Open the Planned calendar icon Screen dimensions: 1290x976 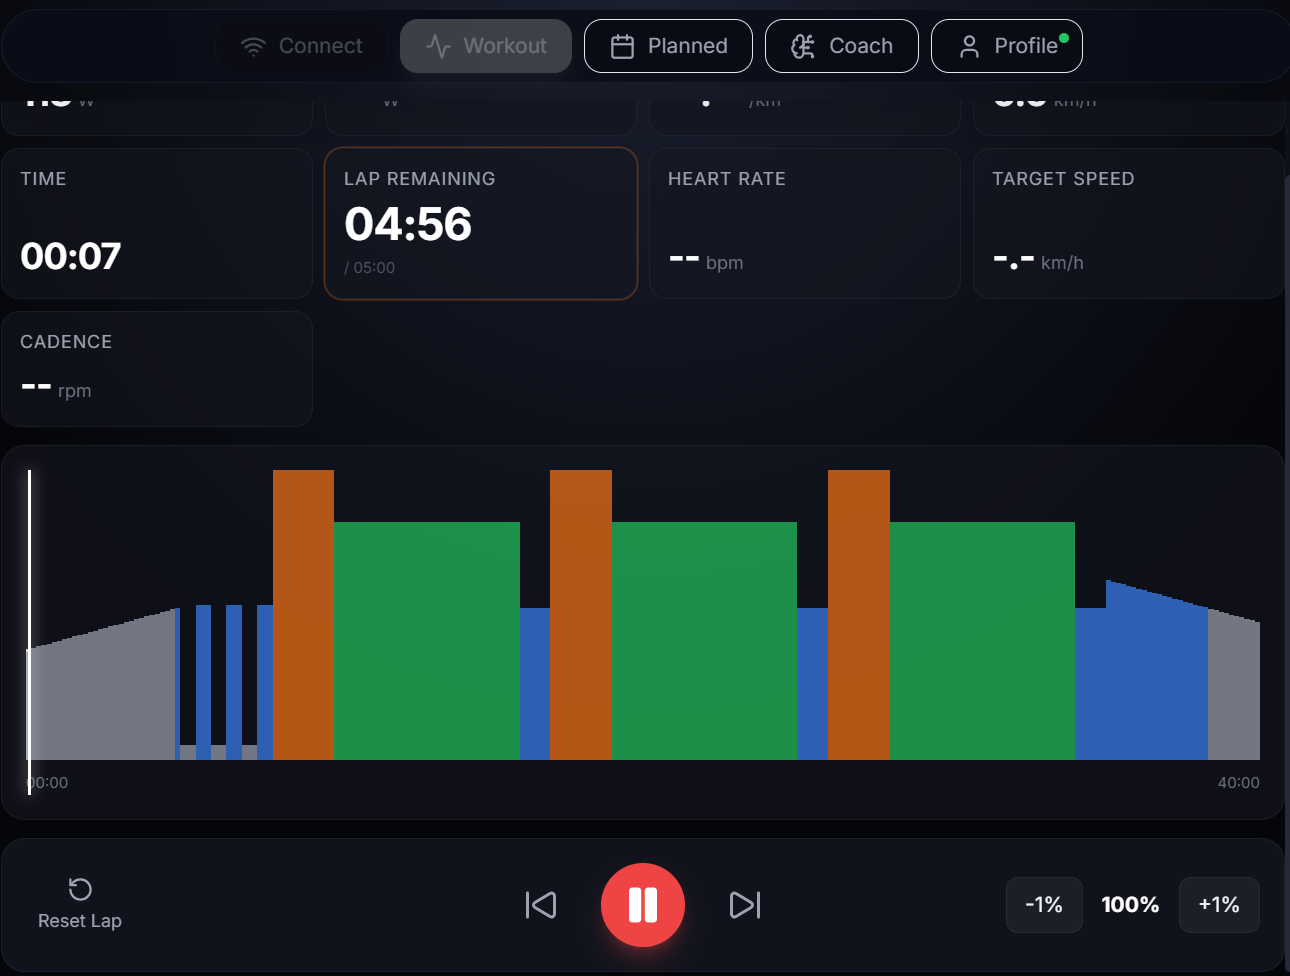pos(622,45)
